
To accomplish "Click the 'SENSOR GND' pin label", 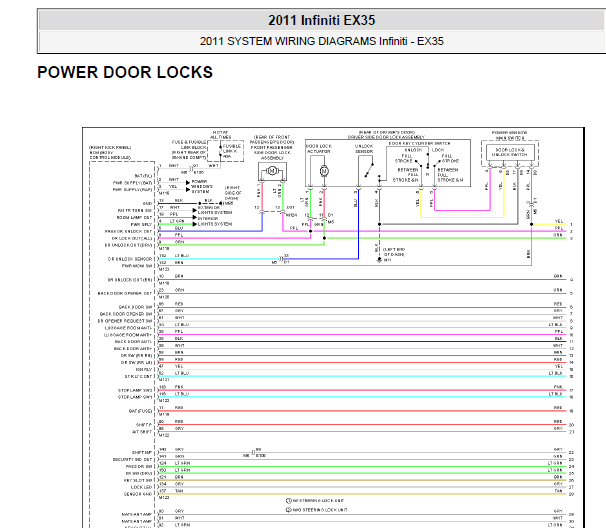I will pos(138,494).
